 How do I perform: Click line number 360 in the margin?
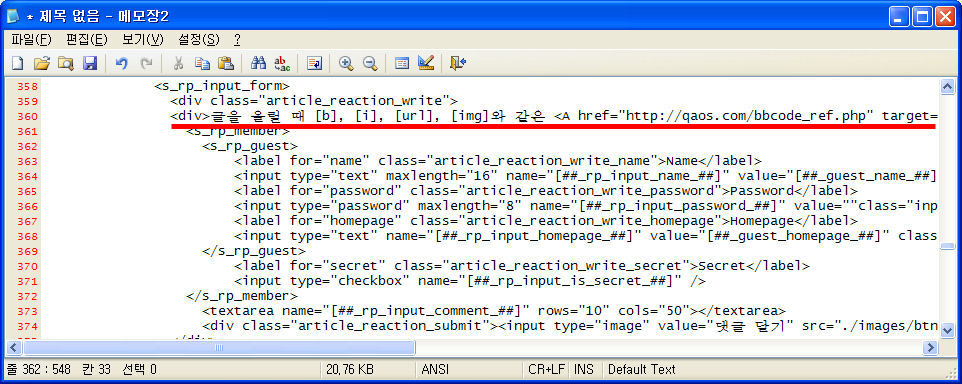pyautogui.click(x=28, y=116)
